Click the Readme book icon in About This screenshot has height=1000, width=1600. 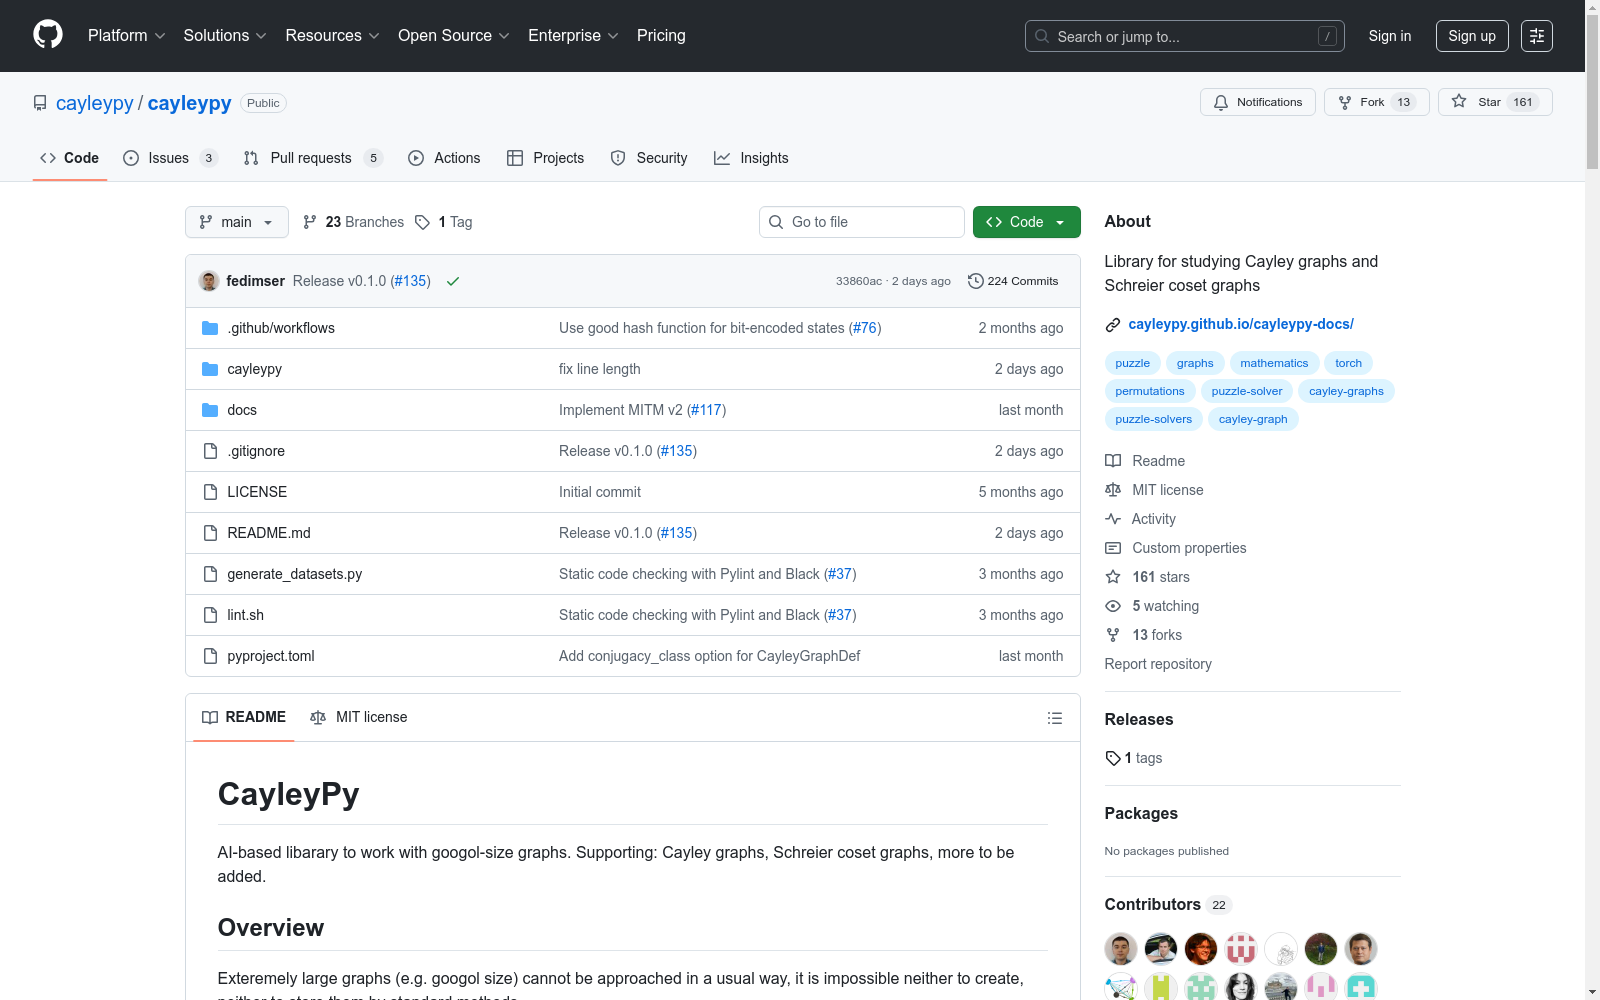(1113, 461)
